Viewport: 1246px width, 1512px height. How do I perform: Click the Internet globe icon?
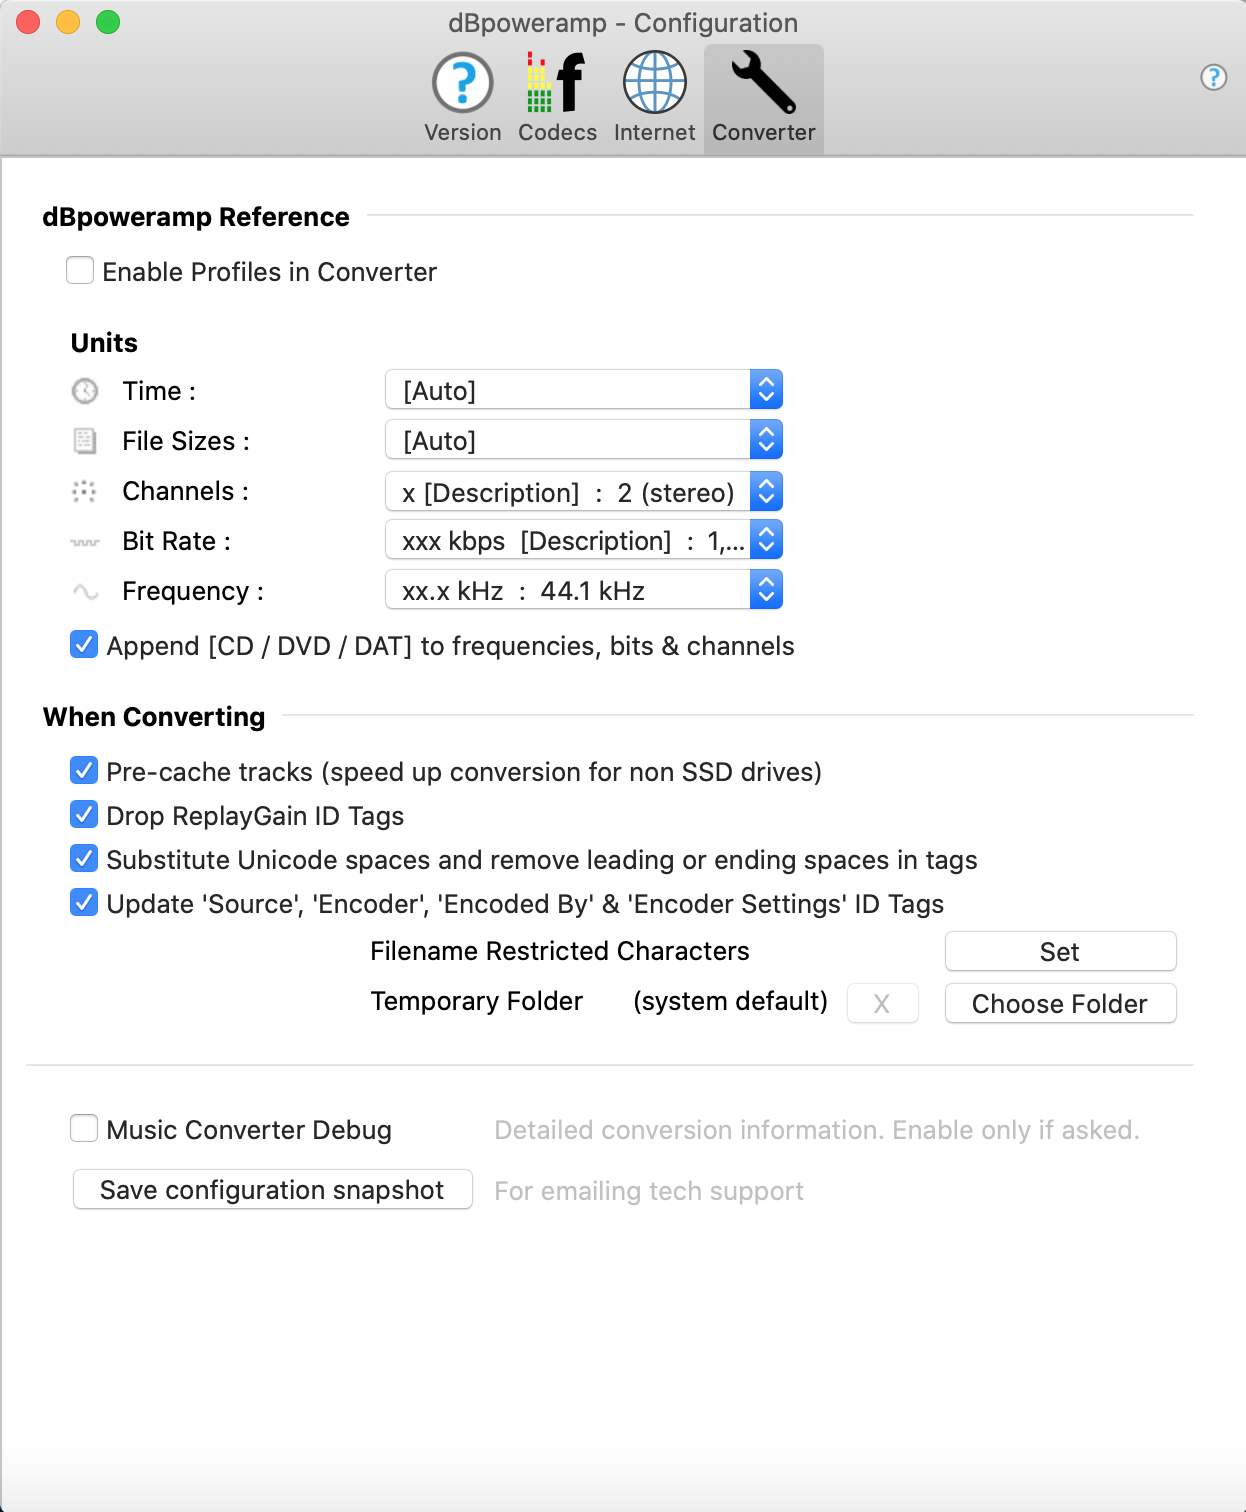click(654, 83)
